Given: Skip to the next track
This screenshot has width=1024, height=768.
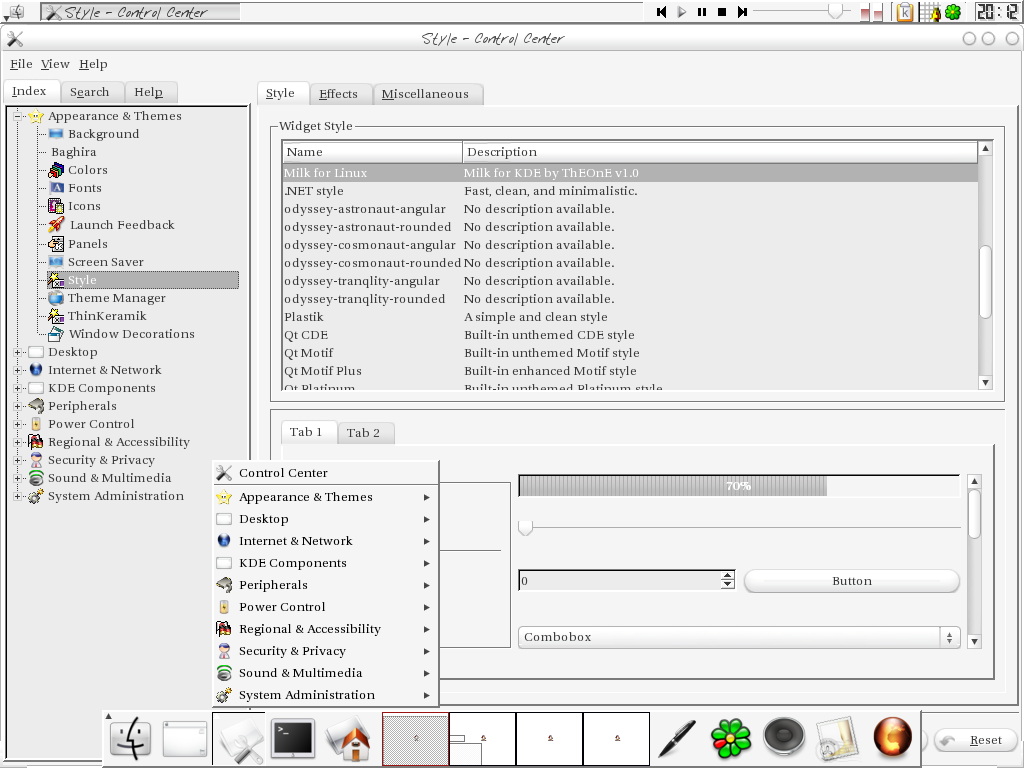Looking at the screenshot, I should pos(742,12).
